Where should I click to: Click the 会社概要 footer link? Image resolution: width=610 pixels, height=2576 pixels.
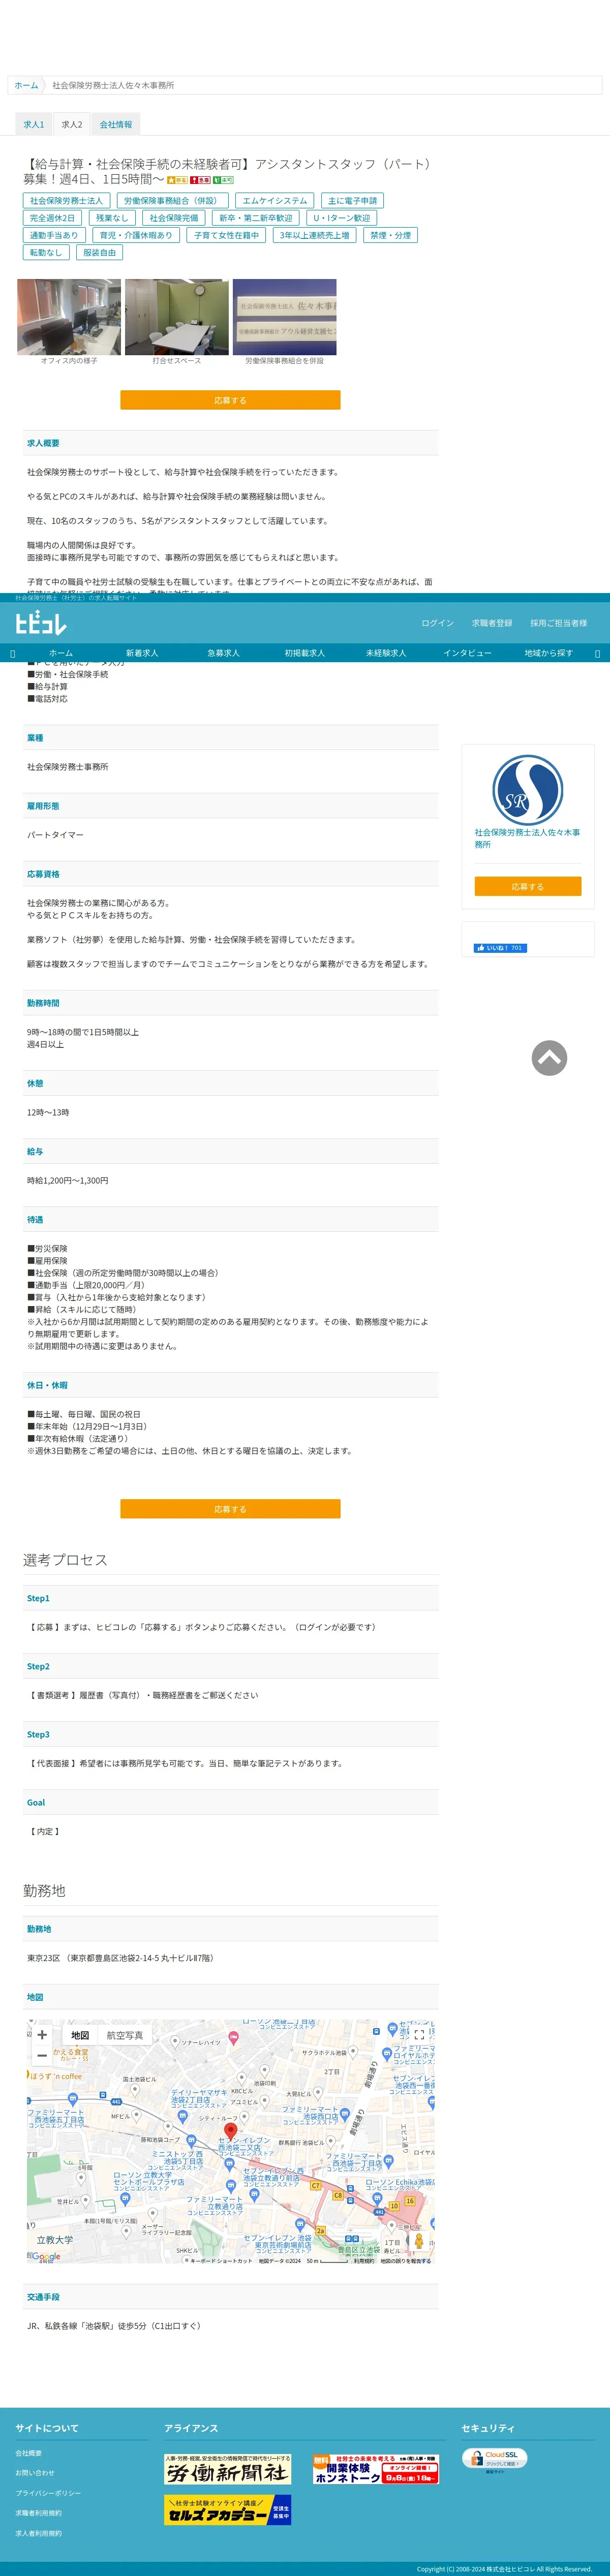(x=29, y=2453)
